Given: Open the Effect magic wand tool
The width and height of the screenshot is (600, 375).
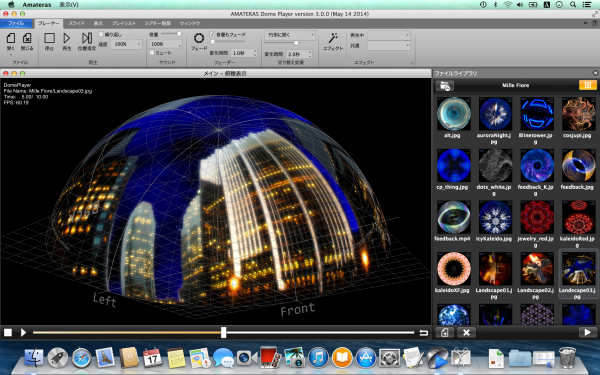Looking at the screenshot, I should (x=333, y=38).
